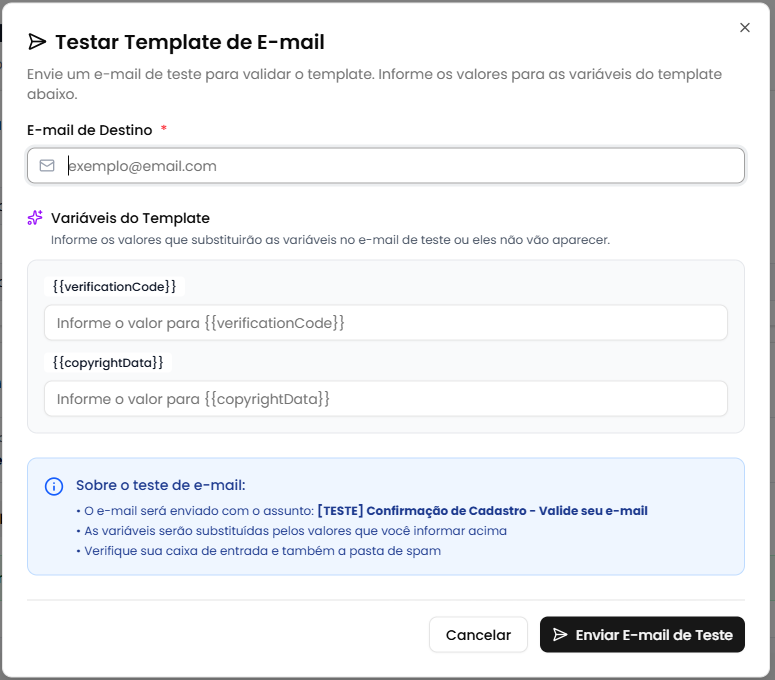Screen dimensions: 775x680
Task: Click the note about variables being substituted
Action: coord(295,531)
